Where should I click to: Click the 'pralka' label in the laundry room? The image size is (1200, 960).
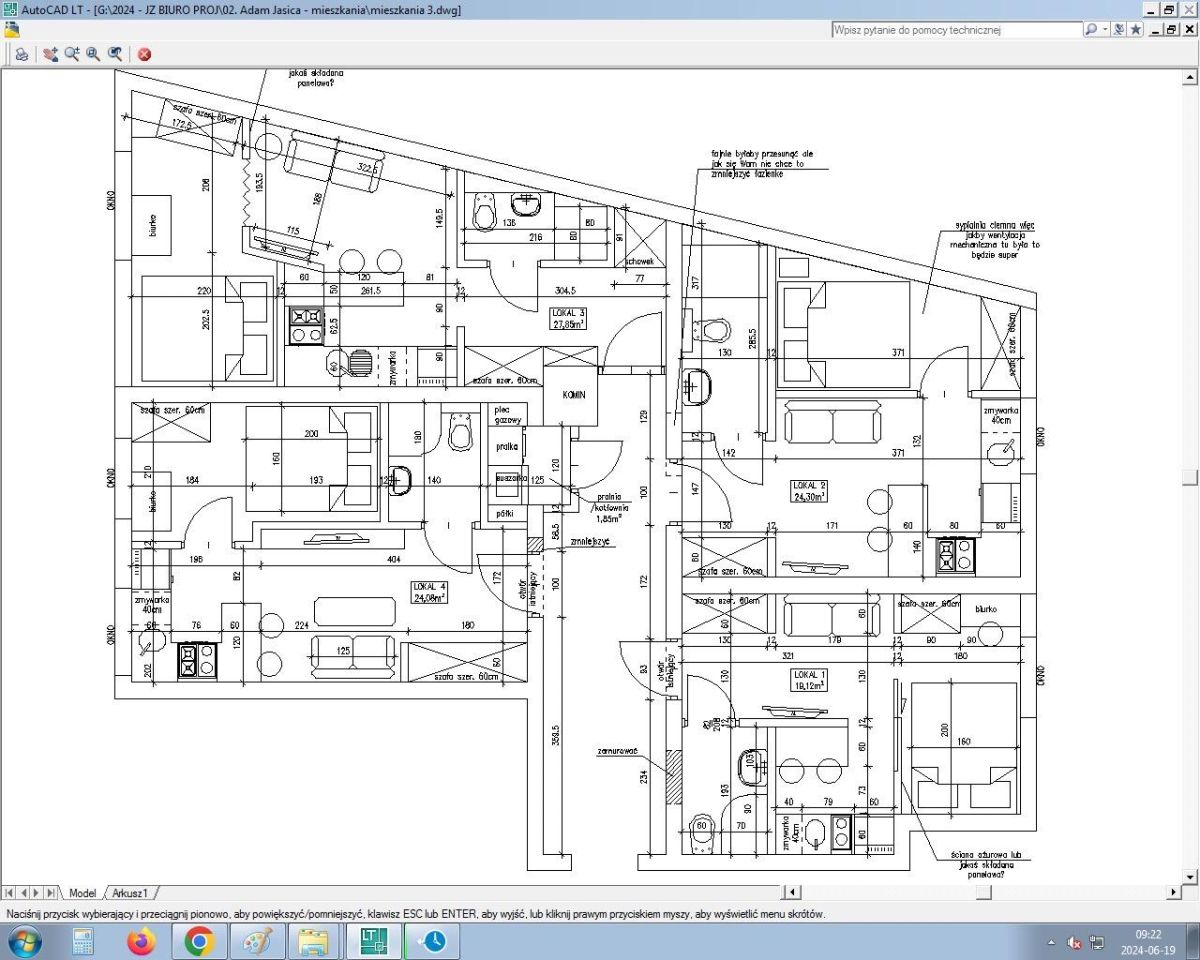point(506,446)
